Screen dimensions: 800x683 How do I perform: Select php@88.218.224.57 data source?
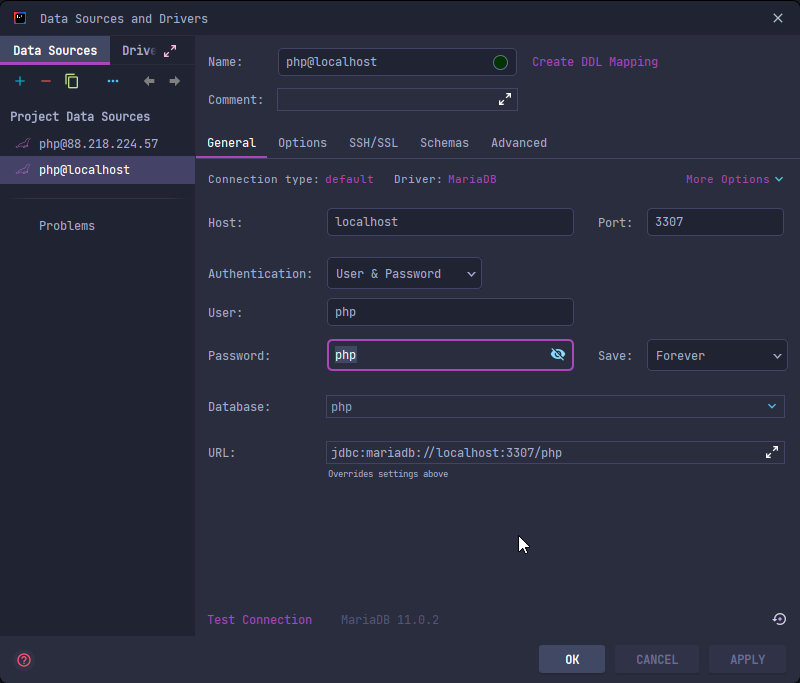tap(98, 144)
